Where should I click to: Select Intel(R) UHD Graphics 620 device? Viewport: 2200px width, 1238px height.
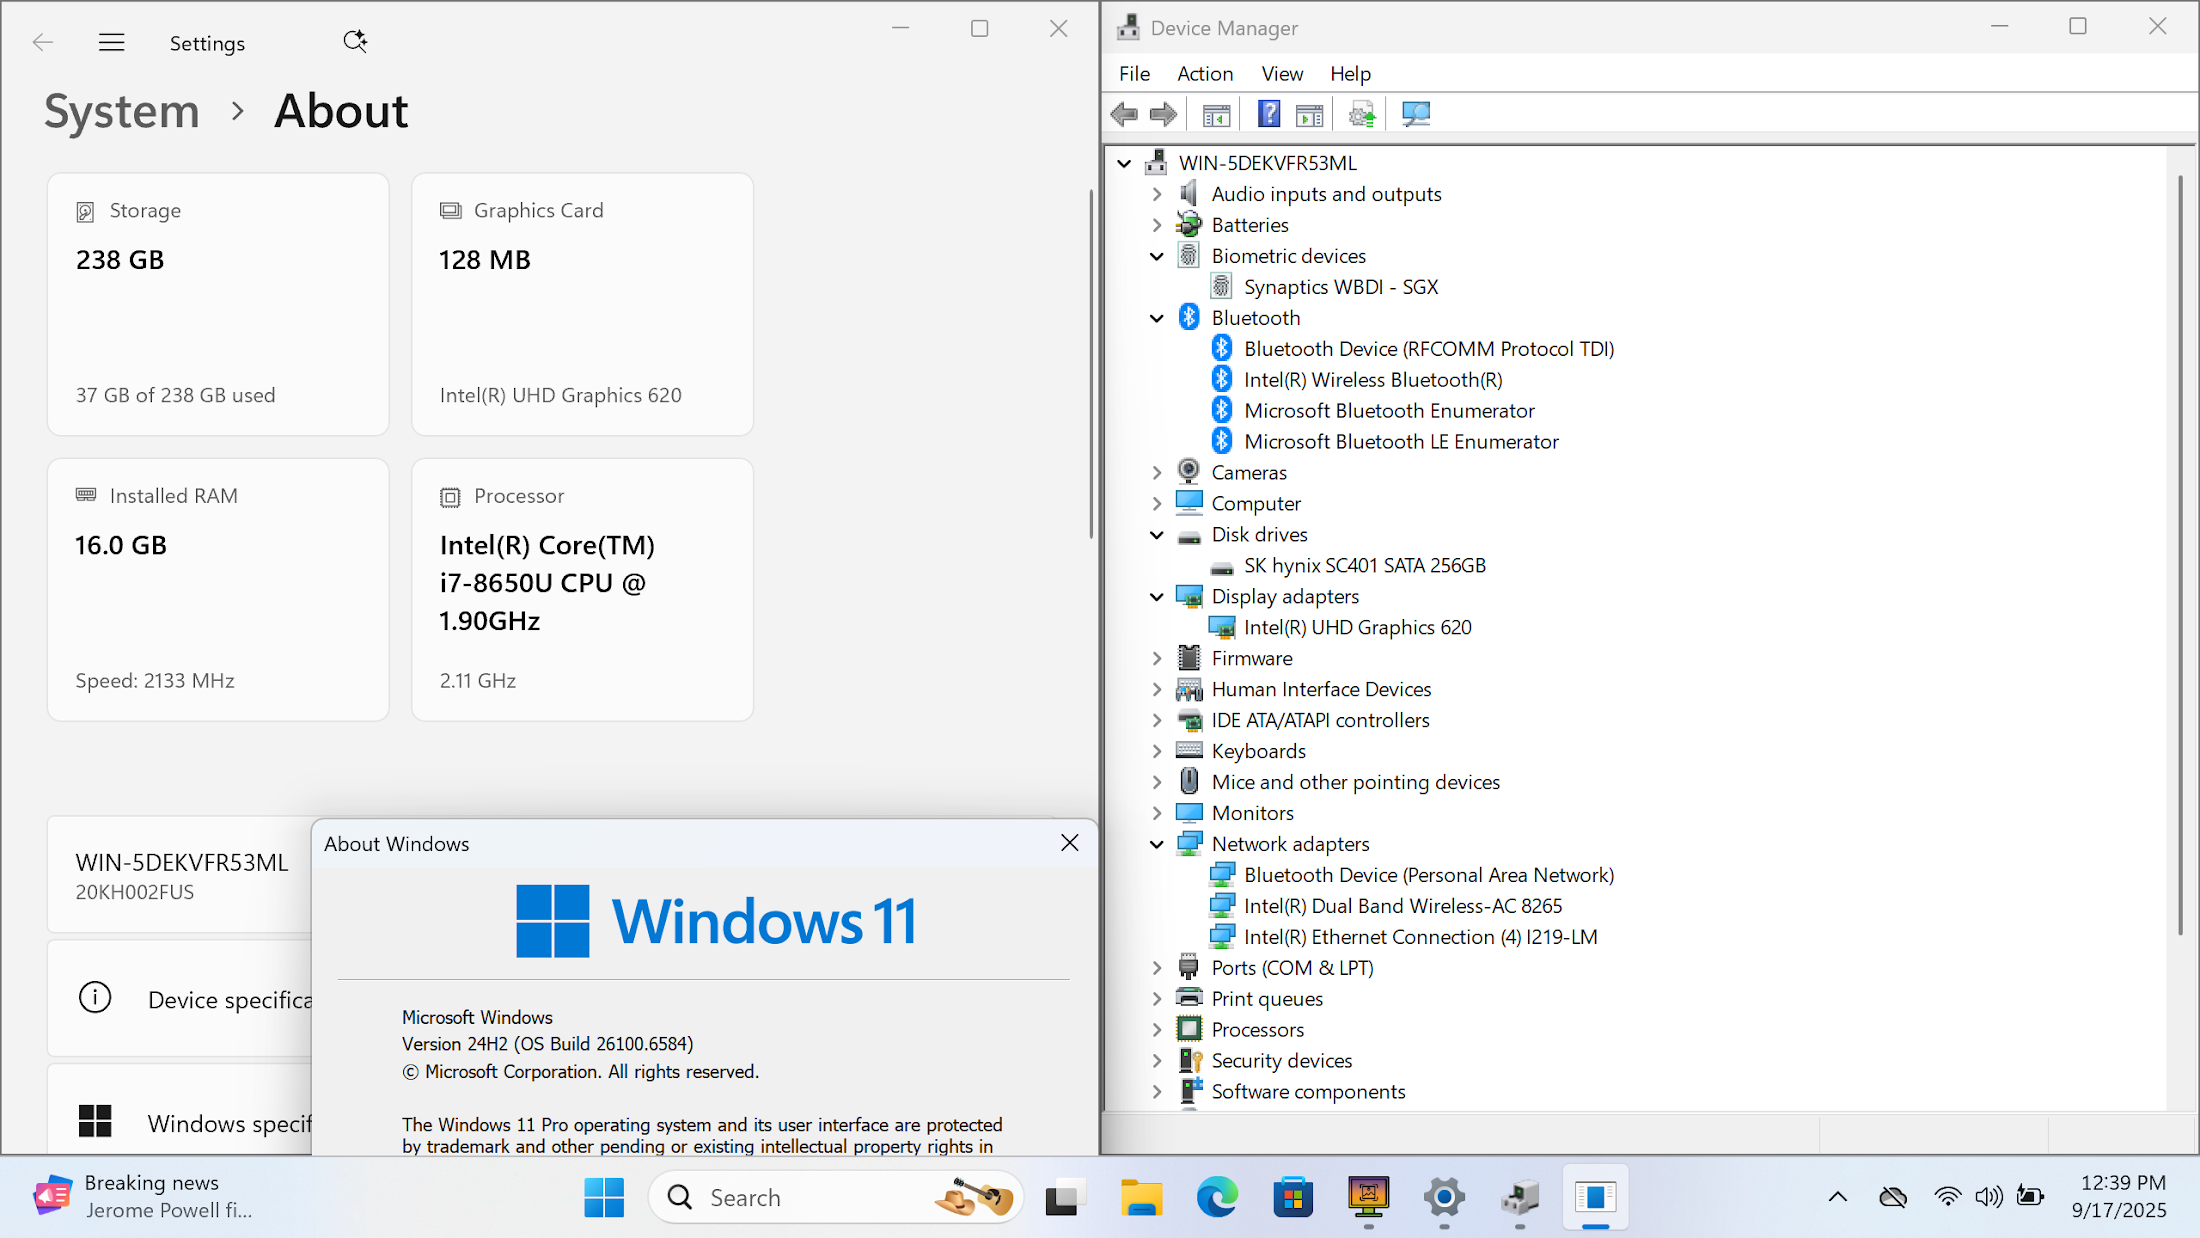point(1357,627)
